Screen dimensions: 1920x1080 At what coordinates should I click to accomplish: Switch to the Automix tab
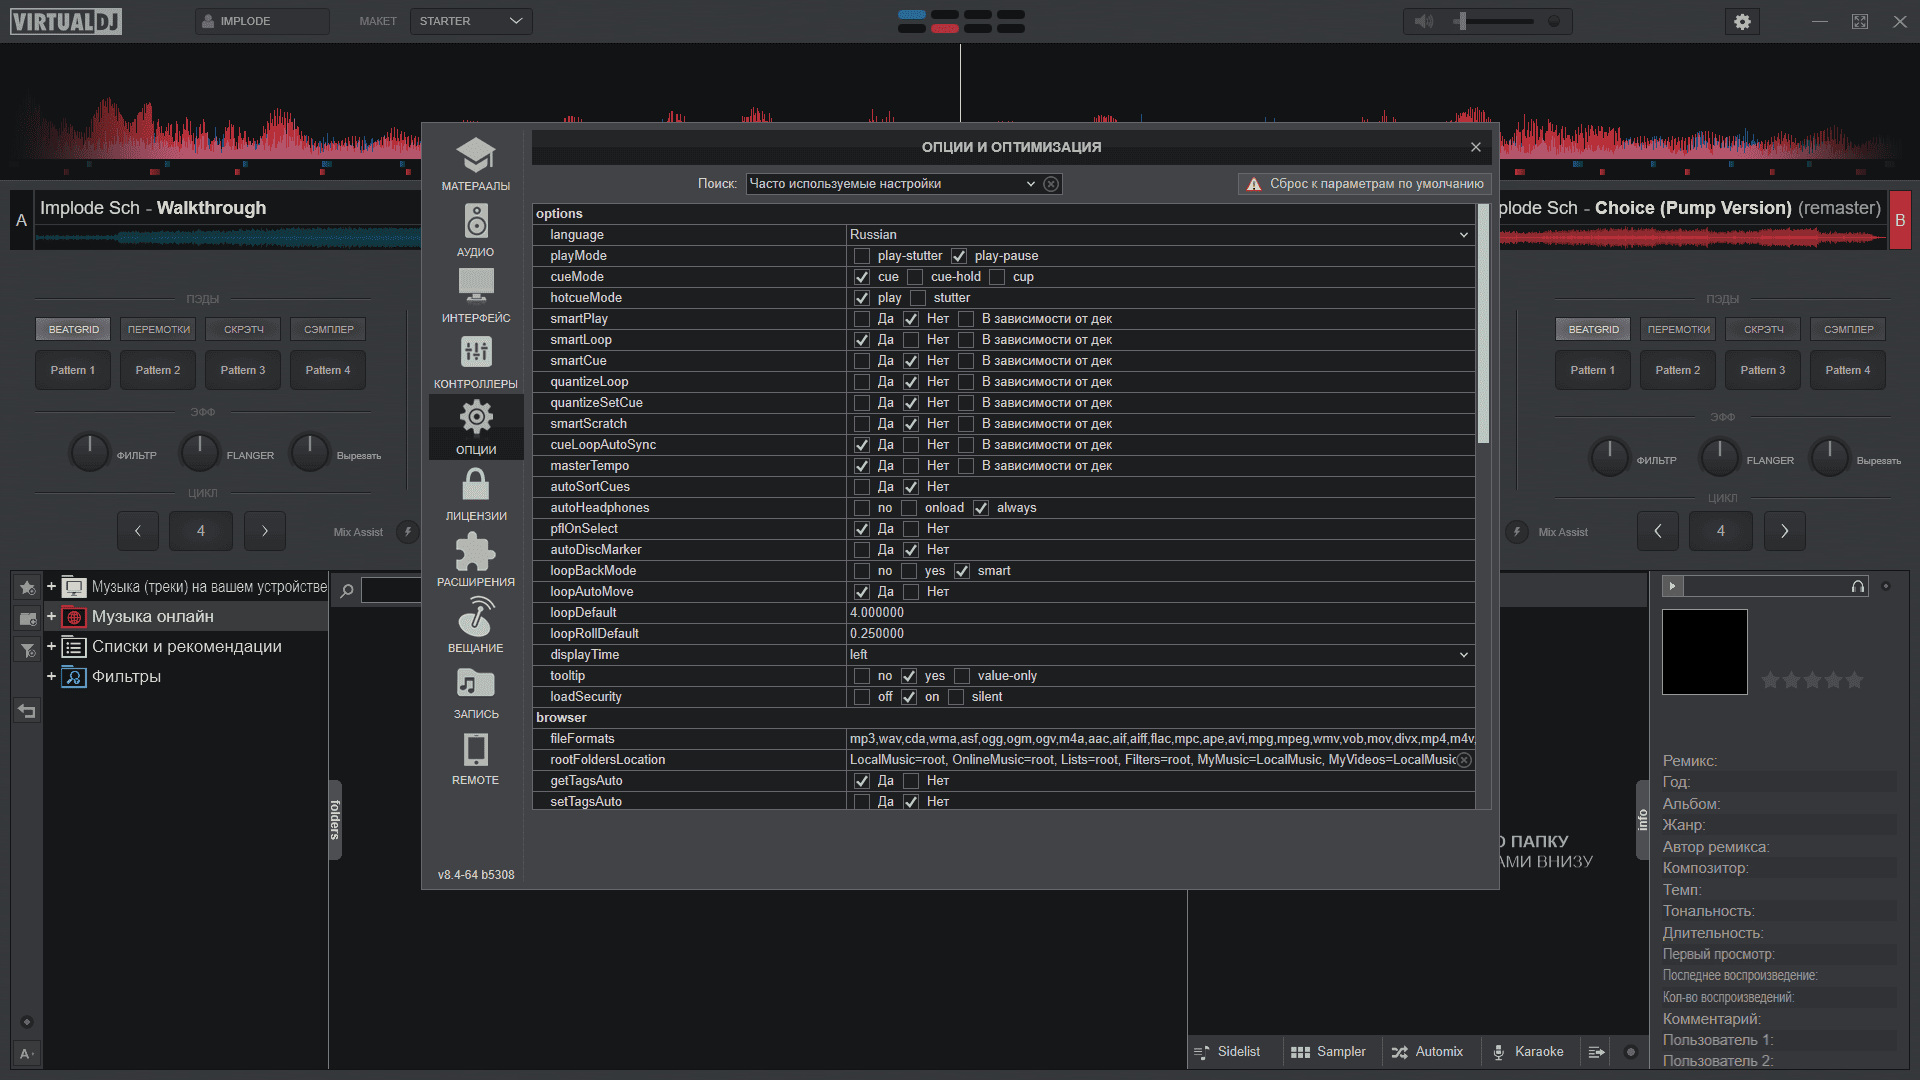coord(1427,1052)
